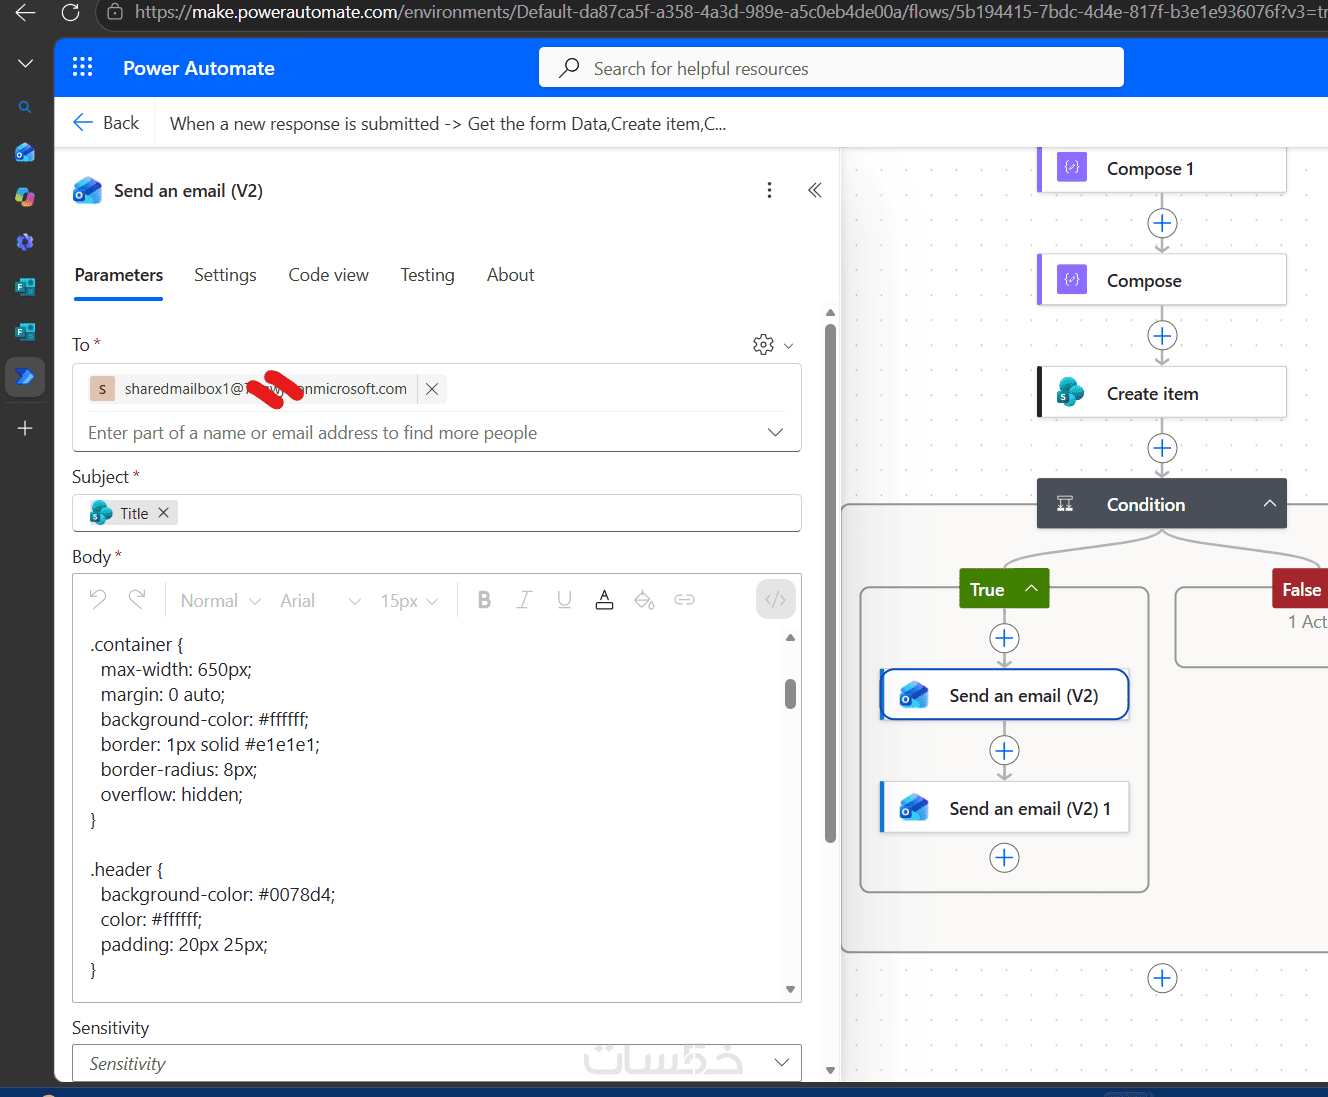The height and width of the screenshot is (1097, 1328).
Task: Toggle italic formatting in the body editor
Action: [524, 600]
